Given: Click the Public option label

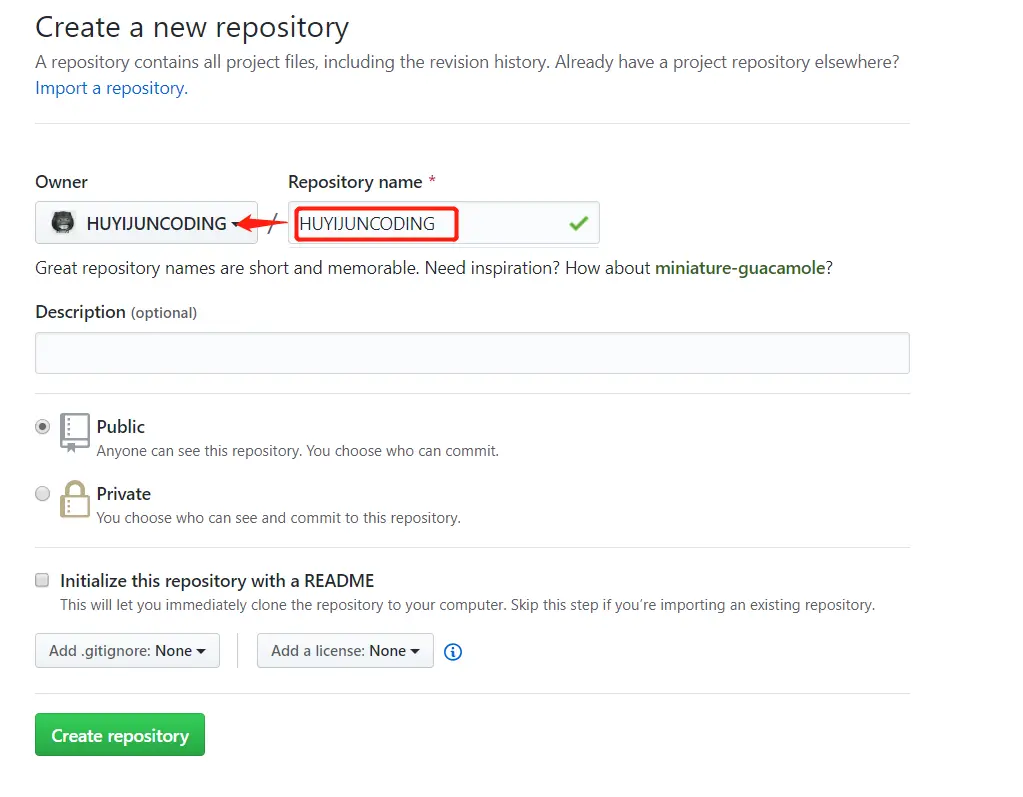Looking at the screenshot, I should (121, 426).
